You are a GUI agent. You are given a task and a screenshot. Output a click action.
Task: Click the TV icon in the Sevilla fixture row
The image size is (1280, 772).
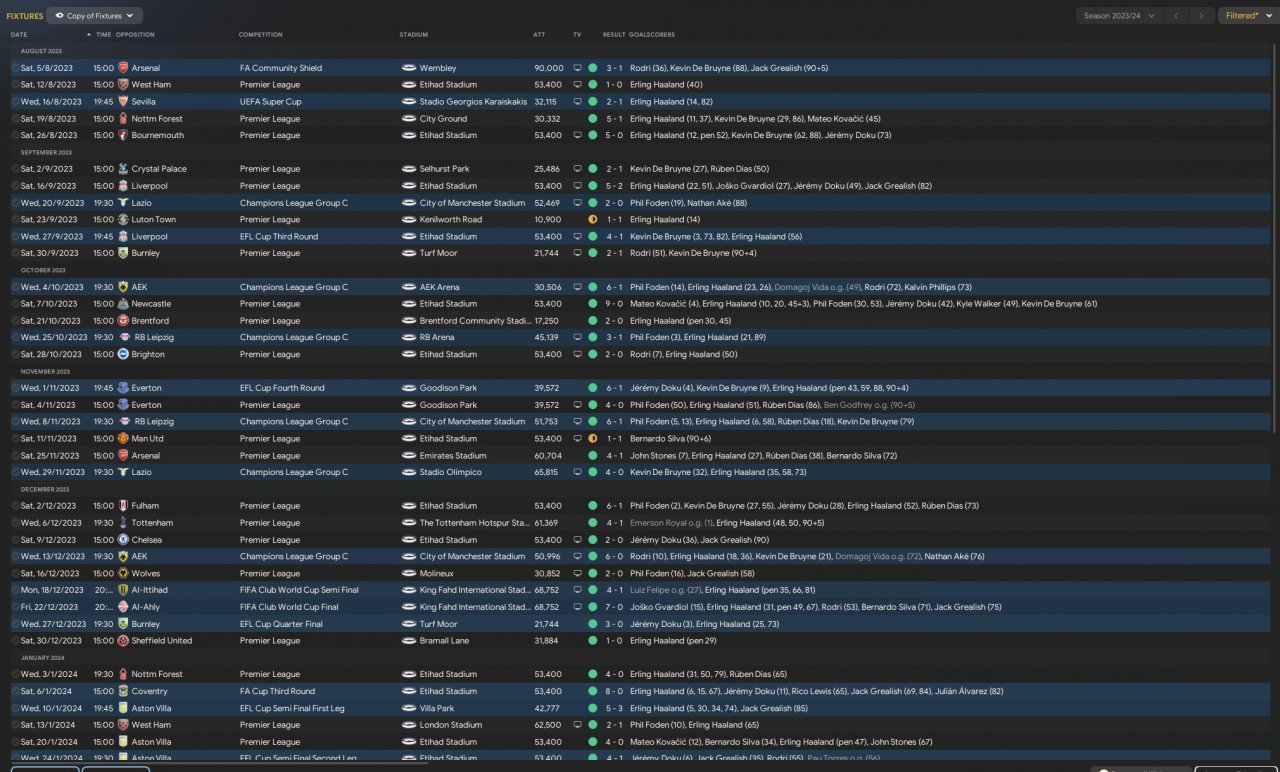click(x=577, y=102)
